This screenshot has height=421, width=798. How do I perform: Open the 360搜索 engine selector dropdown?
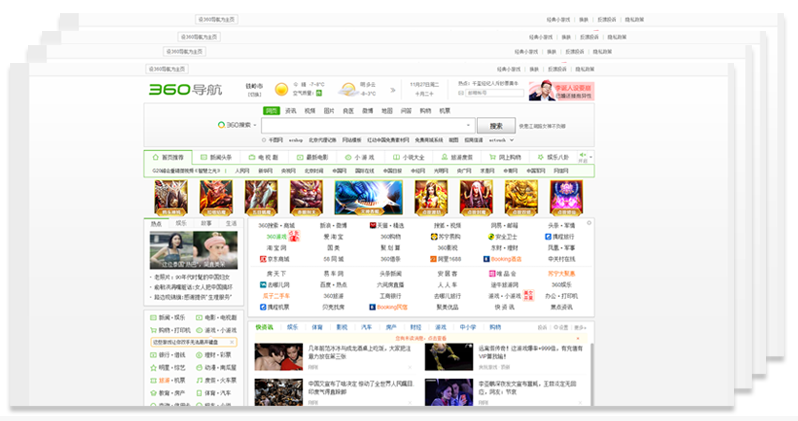point(255,125)
